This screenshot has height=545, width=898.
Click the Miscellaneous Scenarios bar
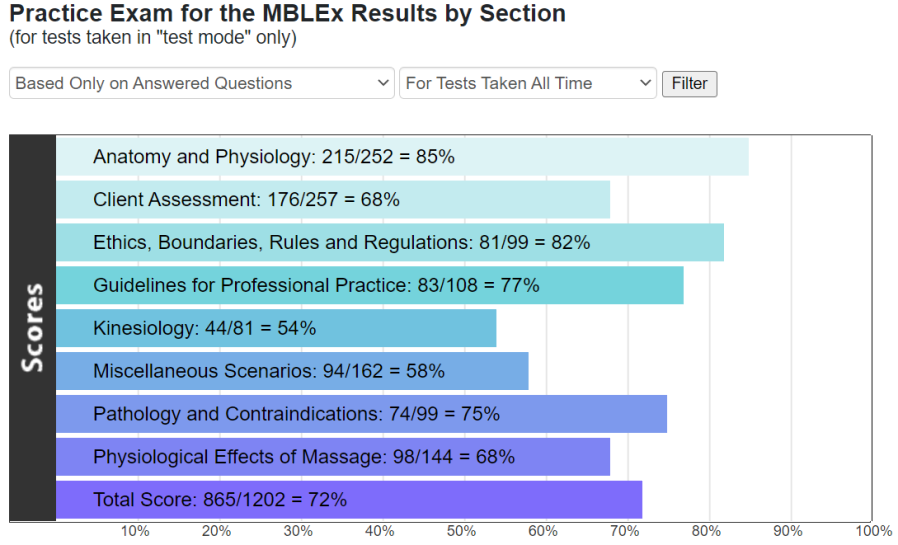point(292,371)
